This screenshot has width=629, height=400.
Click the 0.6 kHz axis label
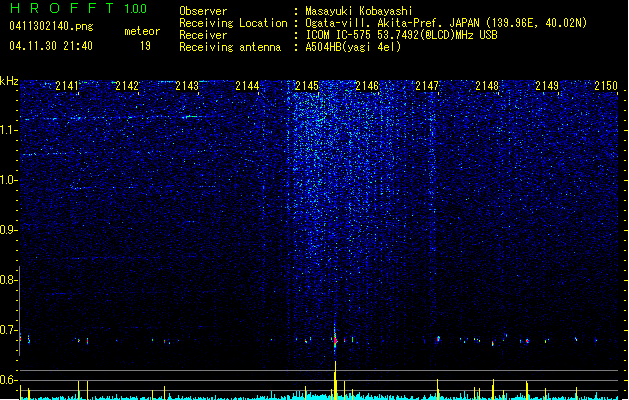(x=9, y=380)
